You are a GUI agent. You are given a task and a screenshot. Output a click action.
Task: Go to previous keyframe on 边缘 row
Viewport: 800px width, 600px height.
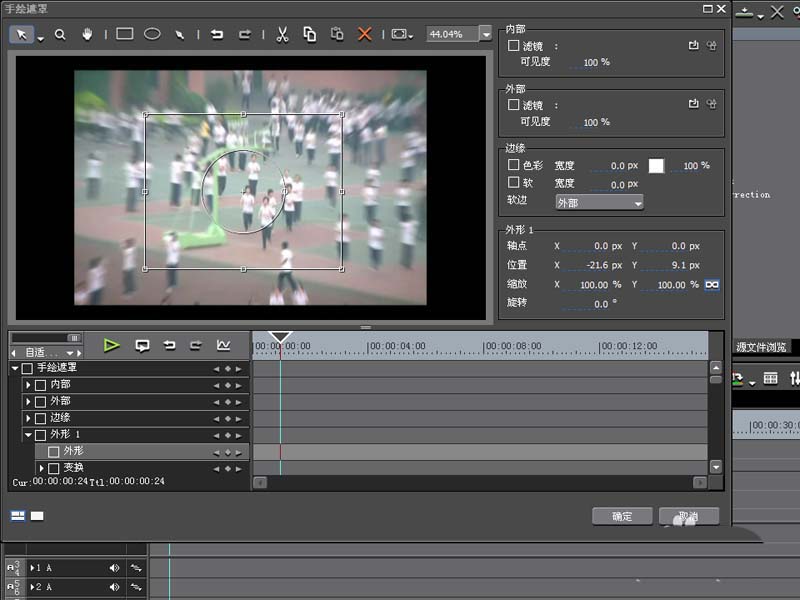(x=216, y=419)
